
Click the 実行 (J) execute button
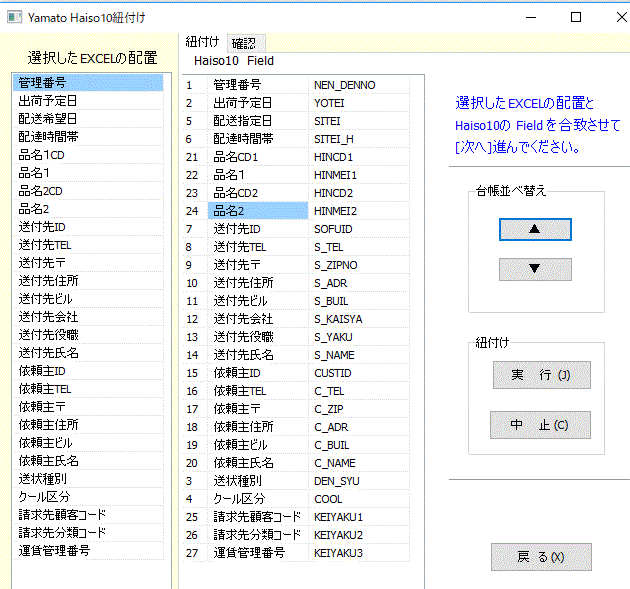[542, 375]
